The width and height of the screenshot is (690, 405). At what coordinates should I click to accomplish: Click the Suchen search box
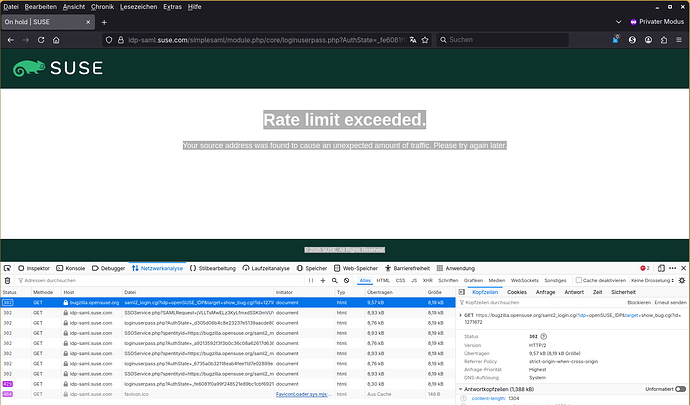click(503, 40)
